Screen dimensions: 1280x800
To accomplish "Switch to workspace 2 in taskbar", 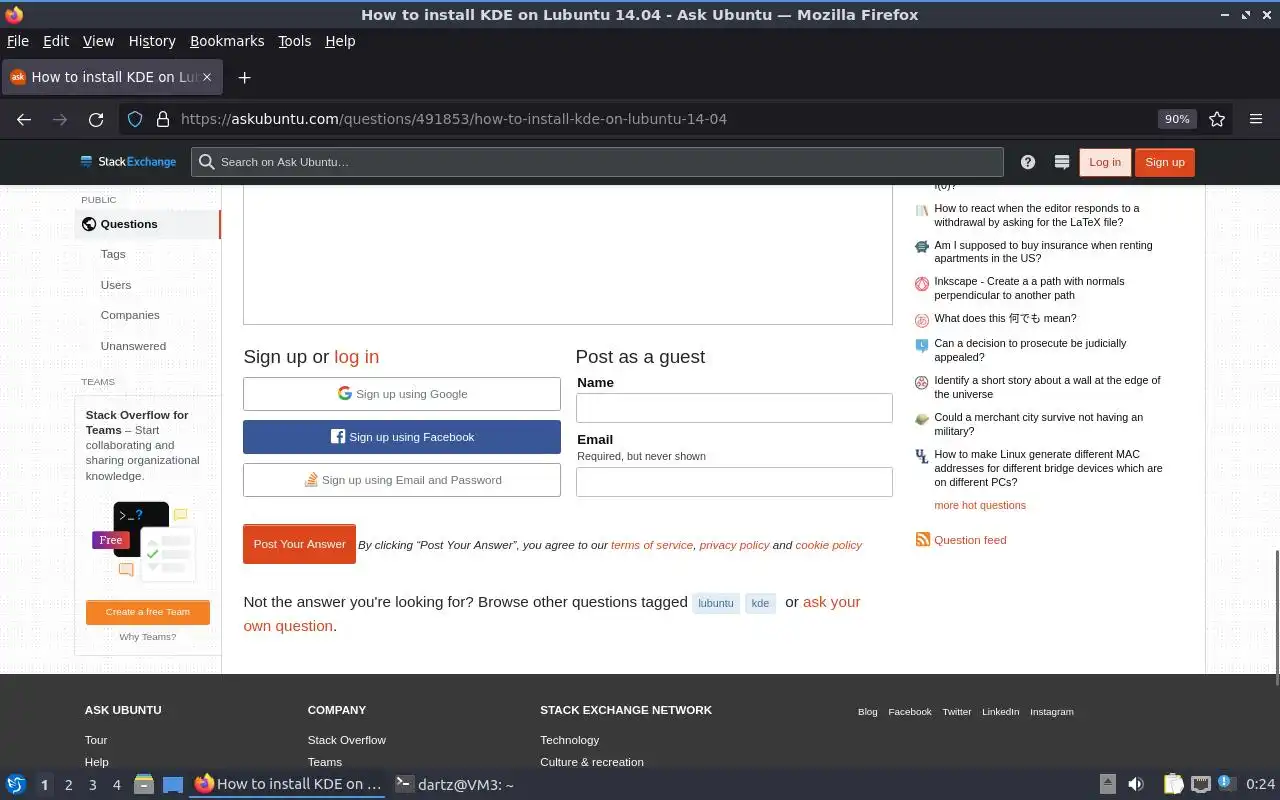I will coord(68,785).
